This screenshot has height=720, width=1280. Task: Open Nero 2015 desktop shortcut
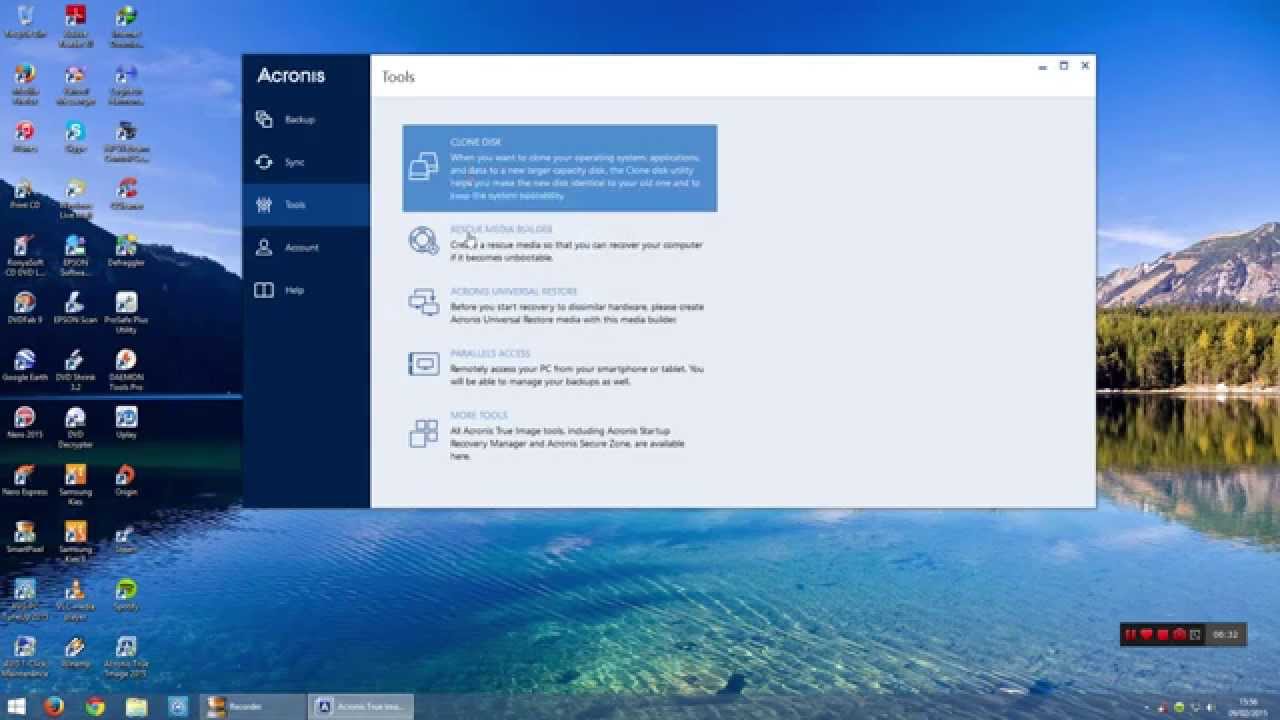click(25, 423)
